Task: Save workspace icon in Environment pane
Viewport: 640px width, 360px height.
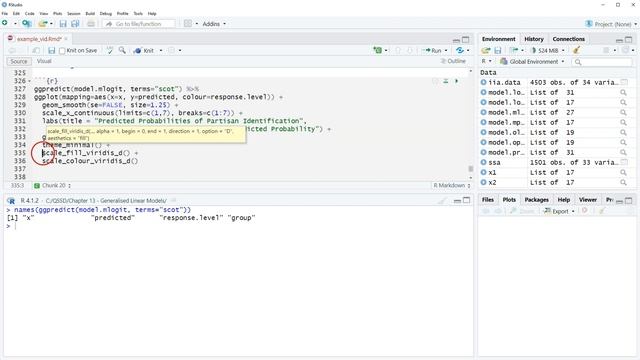Action: tap(498, 51)
